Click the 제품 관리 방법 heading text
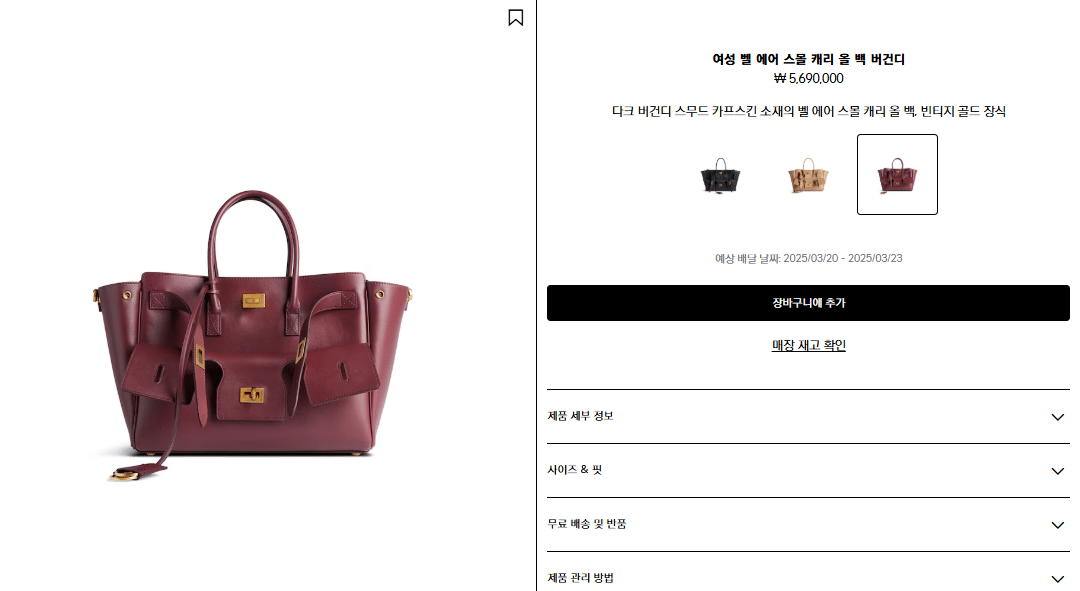Screen dimensions: 1080x591 pyautogui.click(x=580, y=577)
